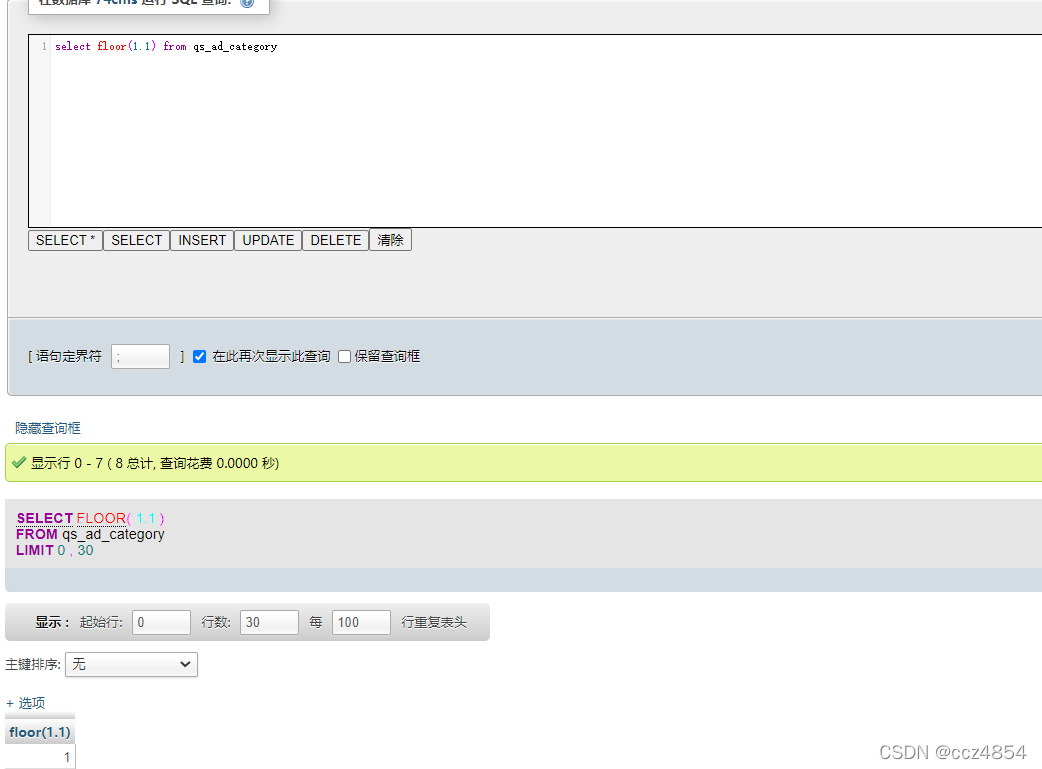This screenshot has width=1042, height=769.
Task: Click the green success checkmark icon
Action: (x=18, y=463)
